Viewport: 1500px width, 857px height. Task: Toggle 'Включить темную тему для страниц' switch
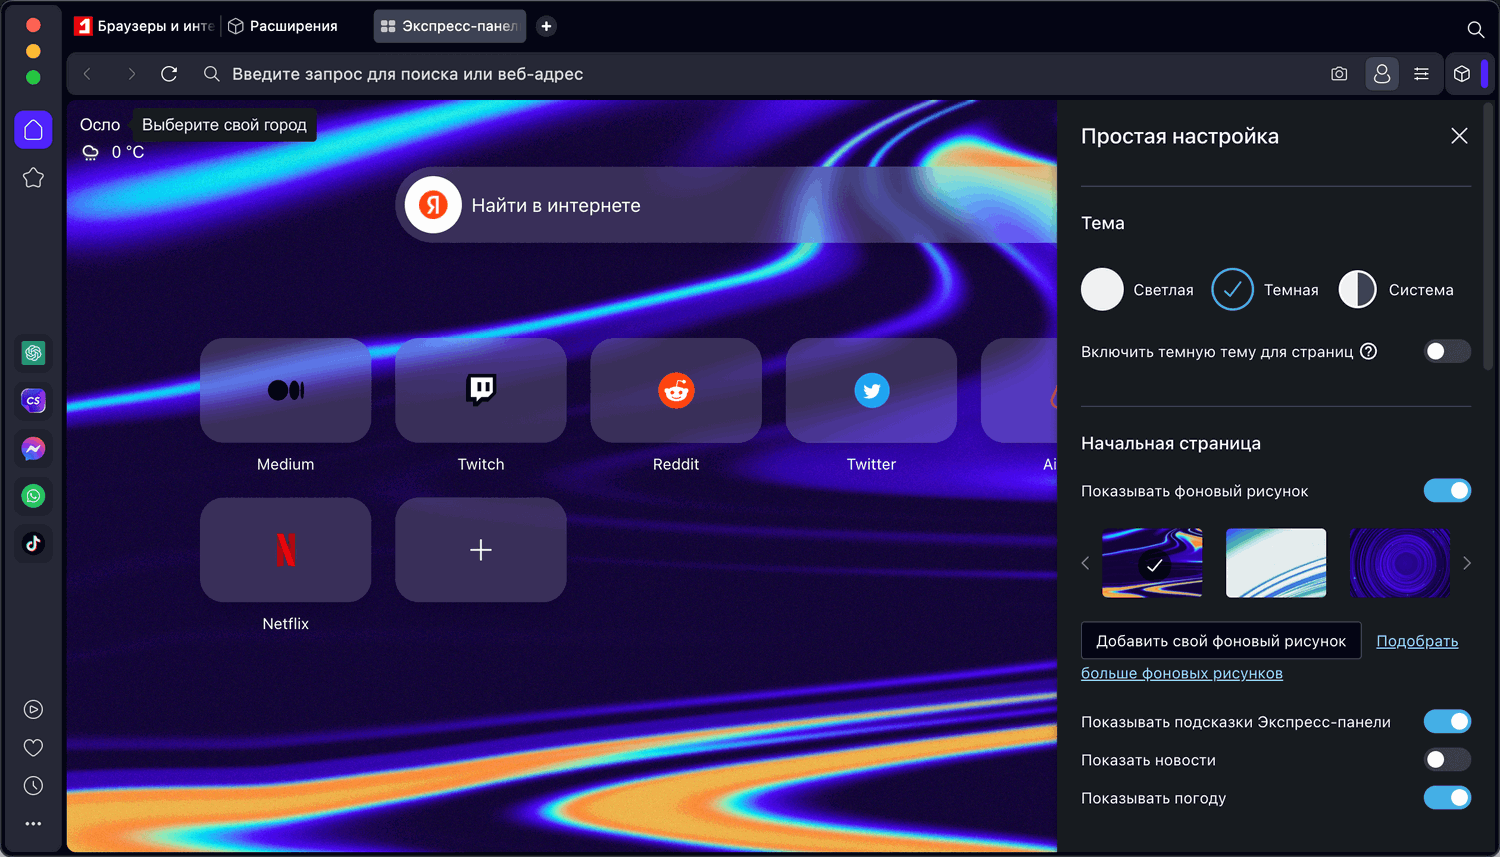click(x=1447, y=351)
